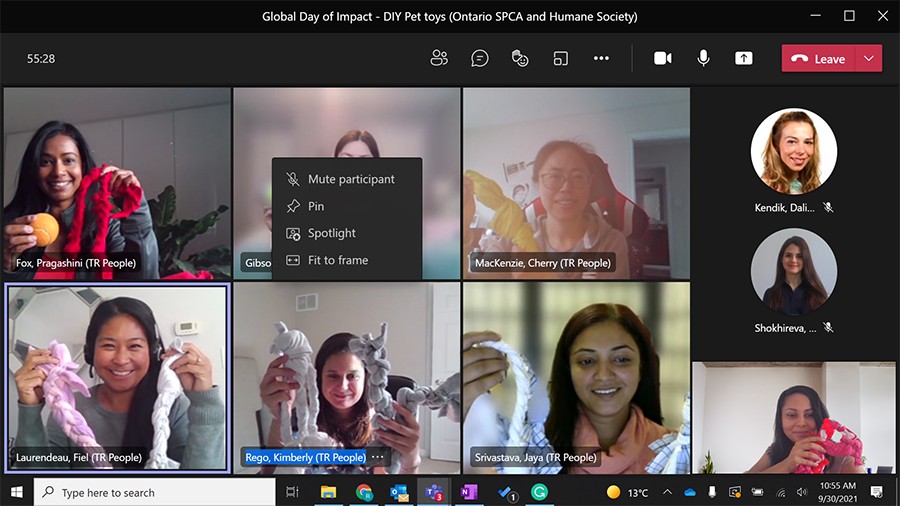Click the breakout rooms icon
This screenshot has width=900, height=506.
tap(561, 58)
